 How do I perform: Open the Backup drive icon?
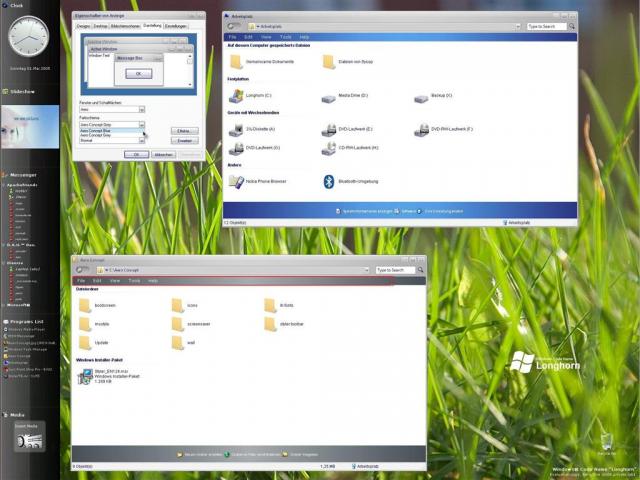pyautogui.click(x=421, y=98)
